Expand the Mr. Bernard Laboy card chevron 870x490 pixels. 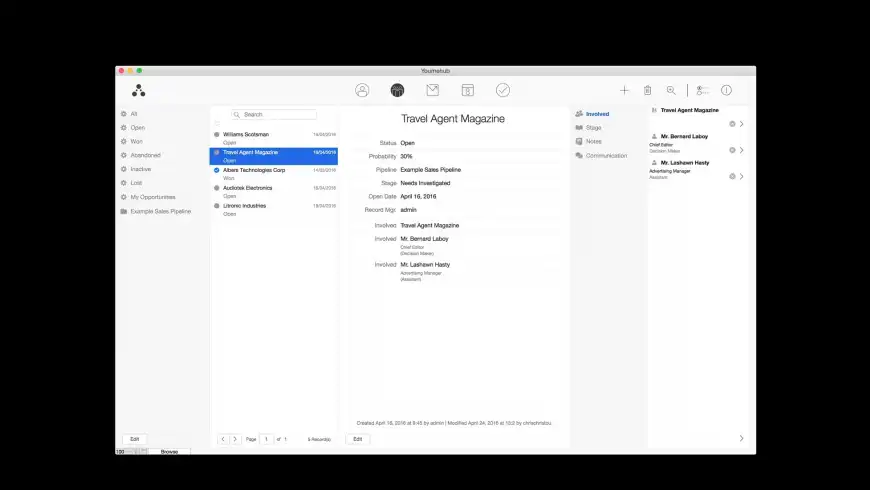(741, 150)
